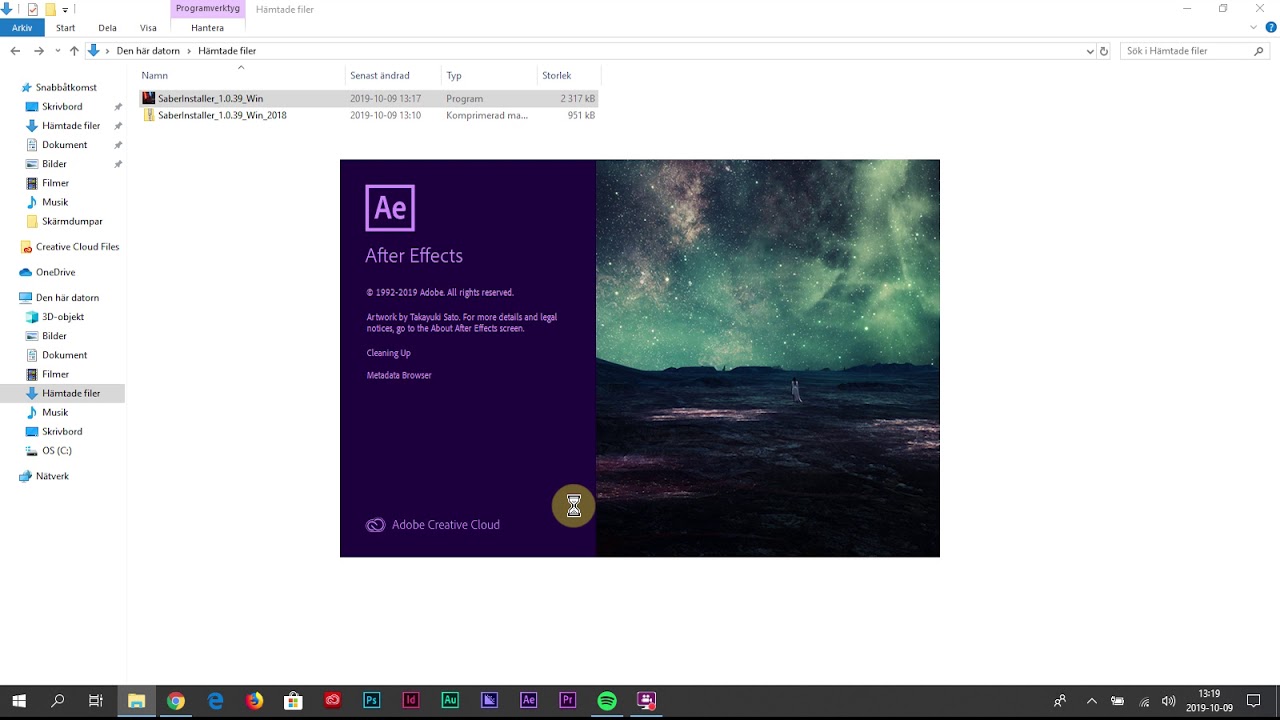Launch Photoshop from the taskbar
This screenshot has width=1280, height=720.
pyautogui.click(x=371, y=701)
